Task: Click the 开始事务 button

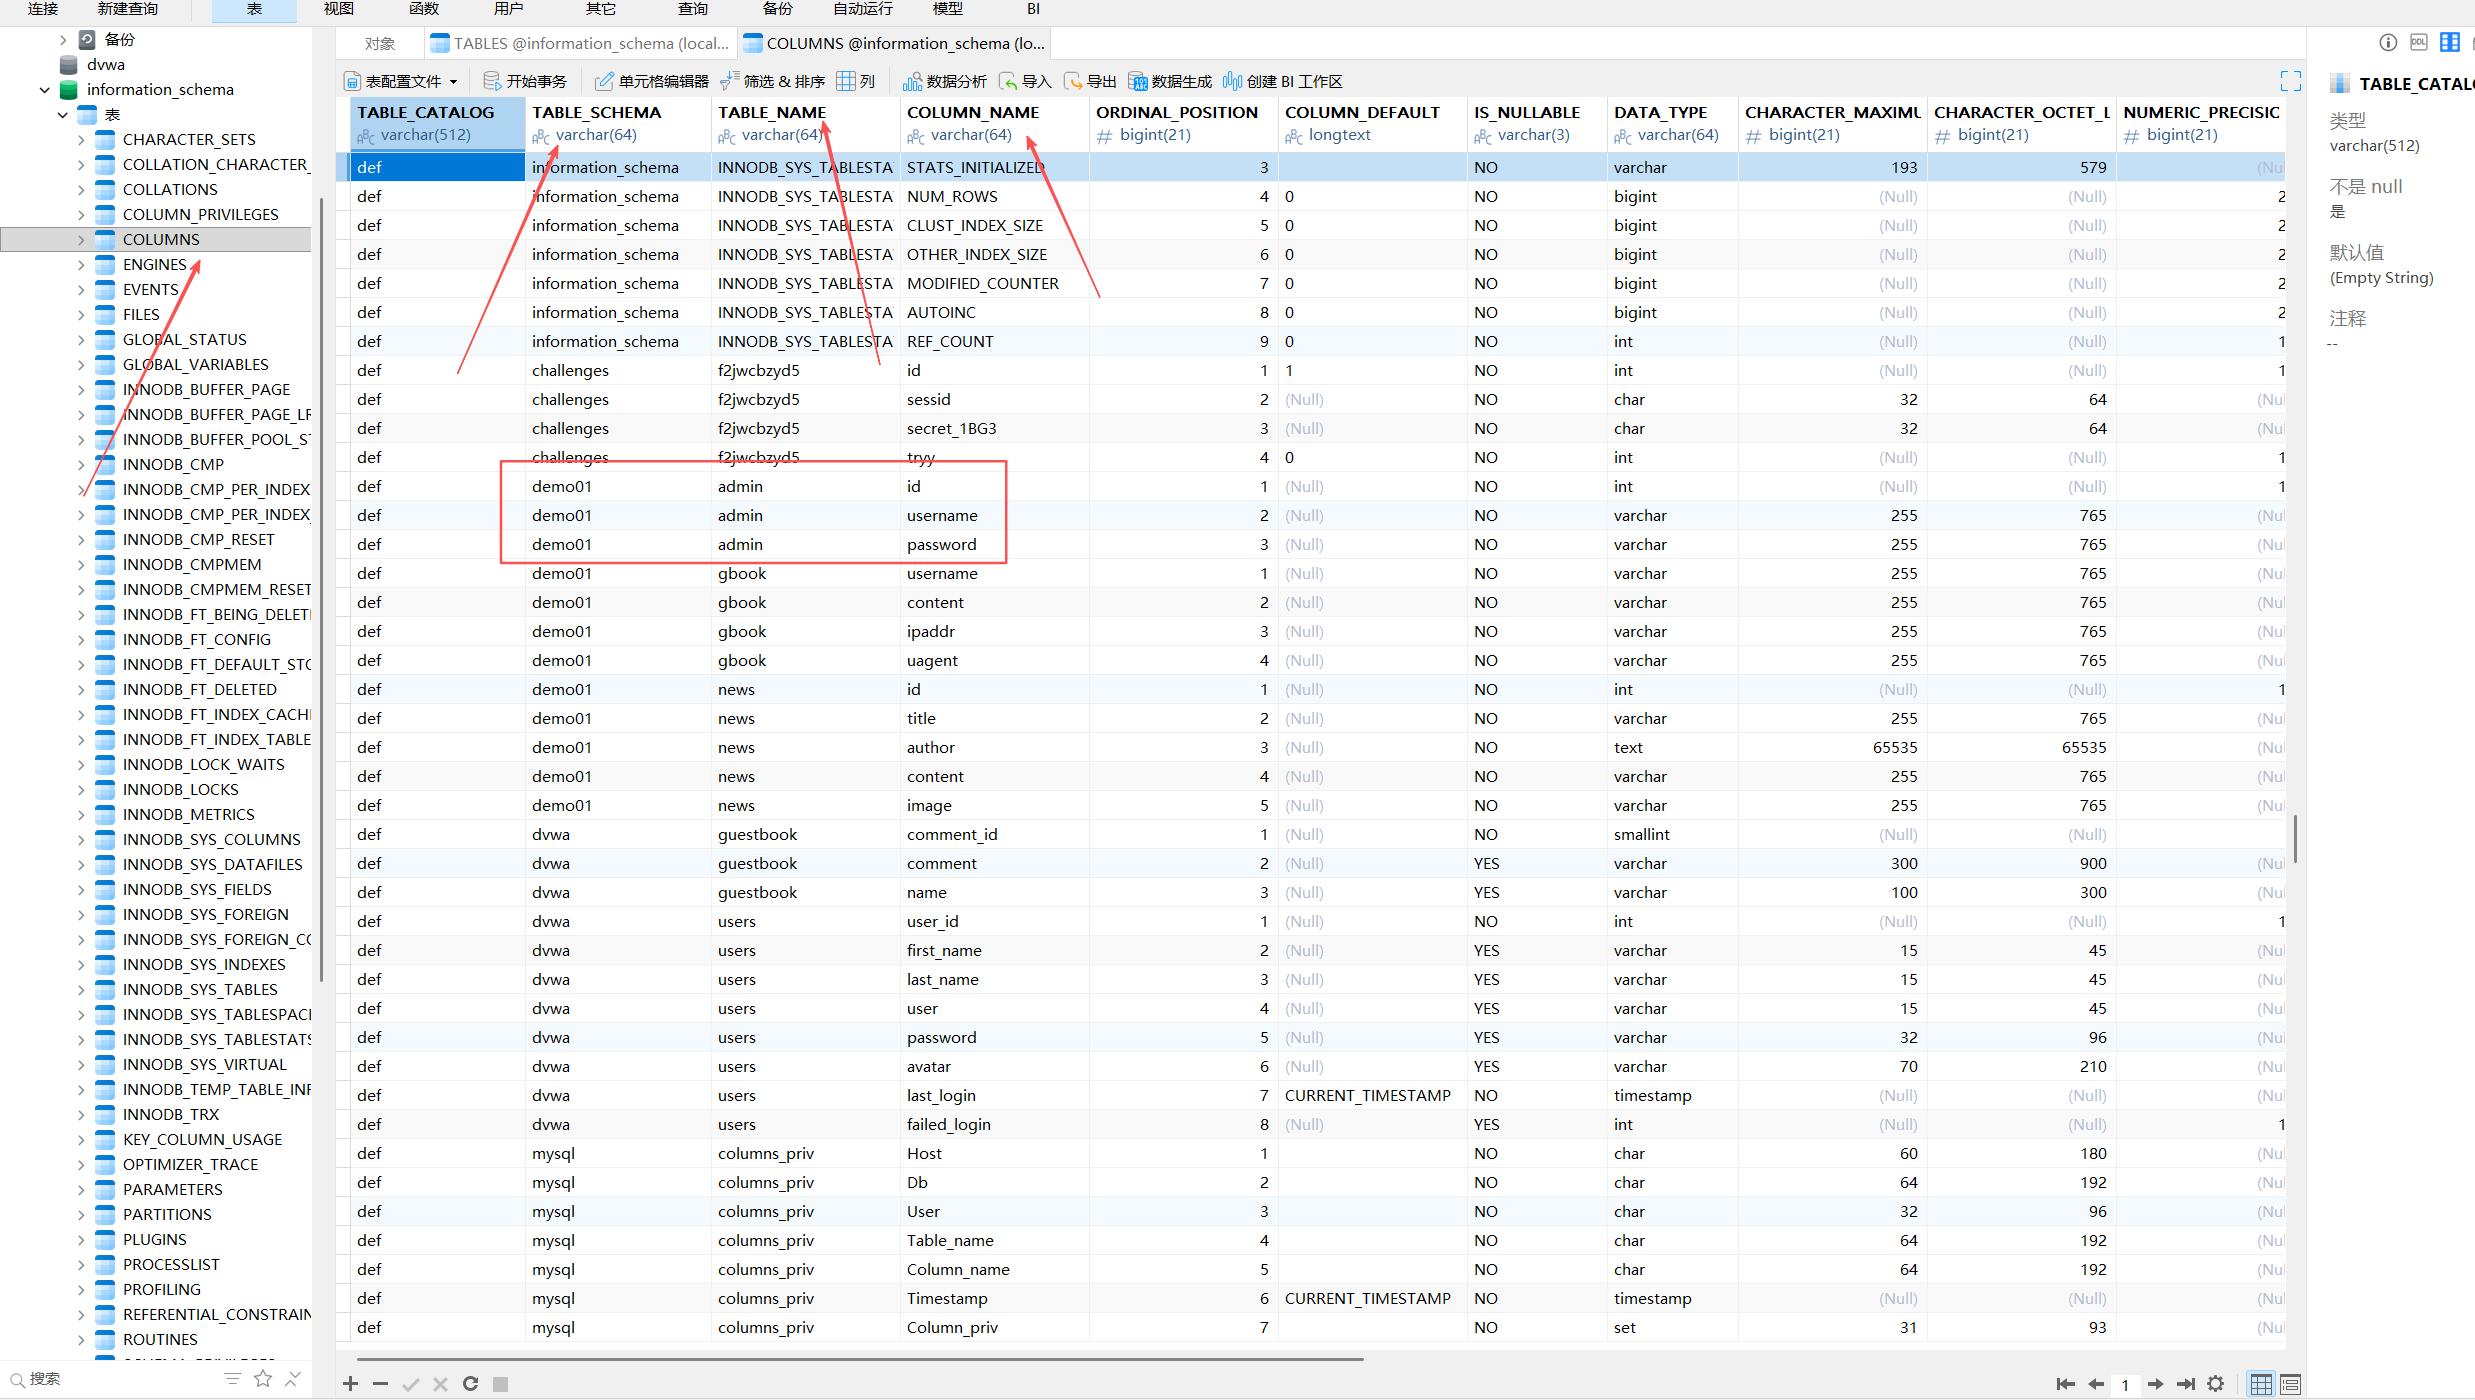Action: coord(525,81)
